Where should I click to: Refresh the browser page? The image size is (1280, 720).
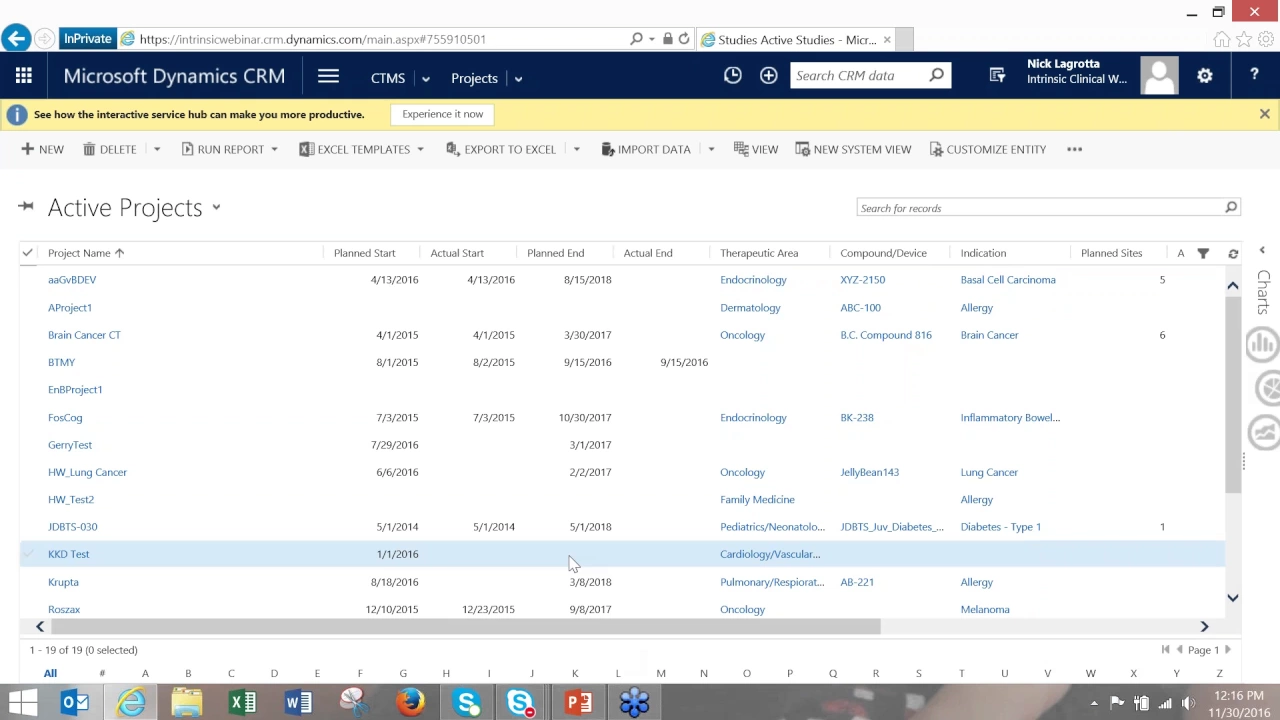[x=684, y=39]
